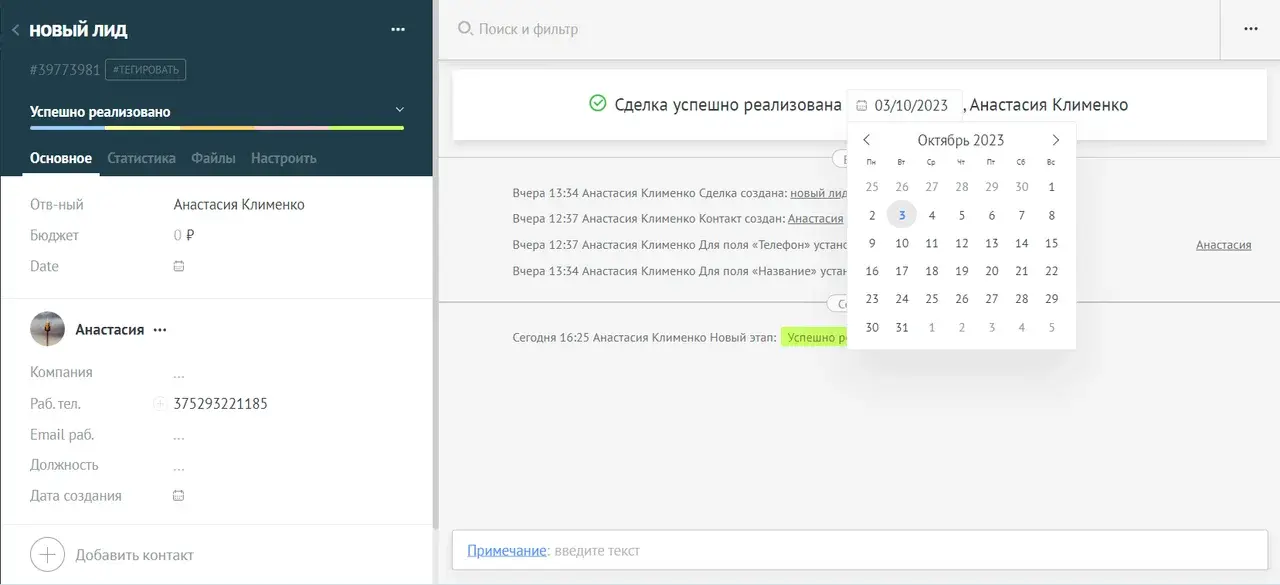This screenshot has height=585, width=1280.
Task: Go back using the arrow beside НОВЫЙ ЛИД
Action: (x=15, y=30)
